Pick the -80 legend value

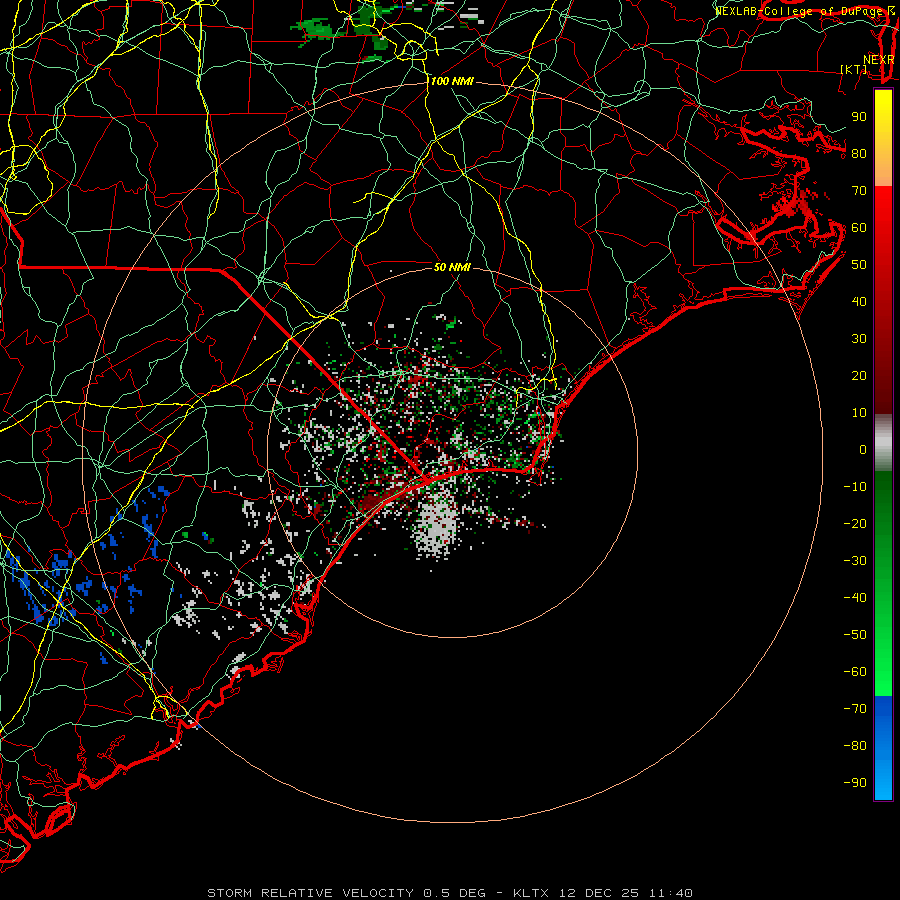tap(855, 746)
